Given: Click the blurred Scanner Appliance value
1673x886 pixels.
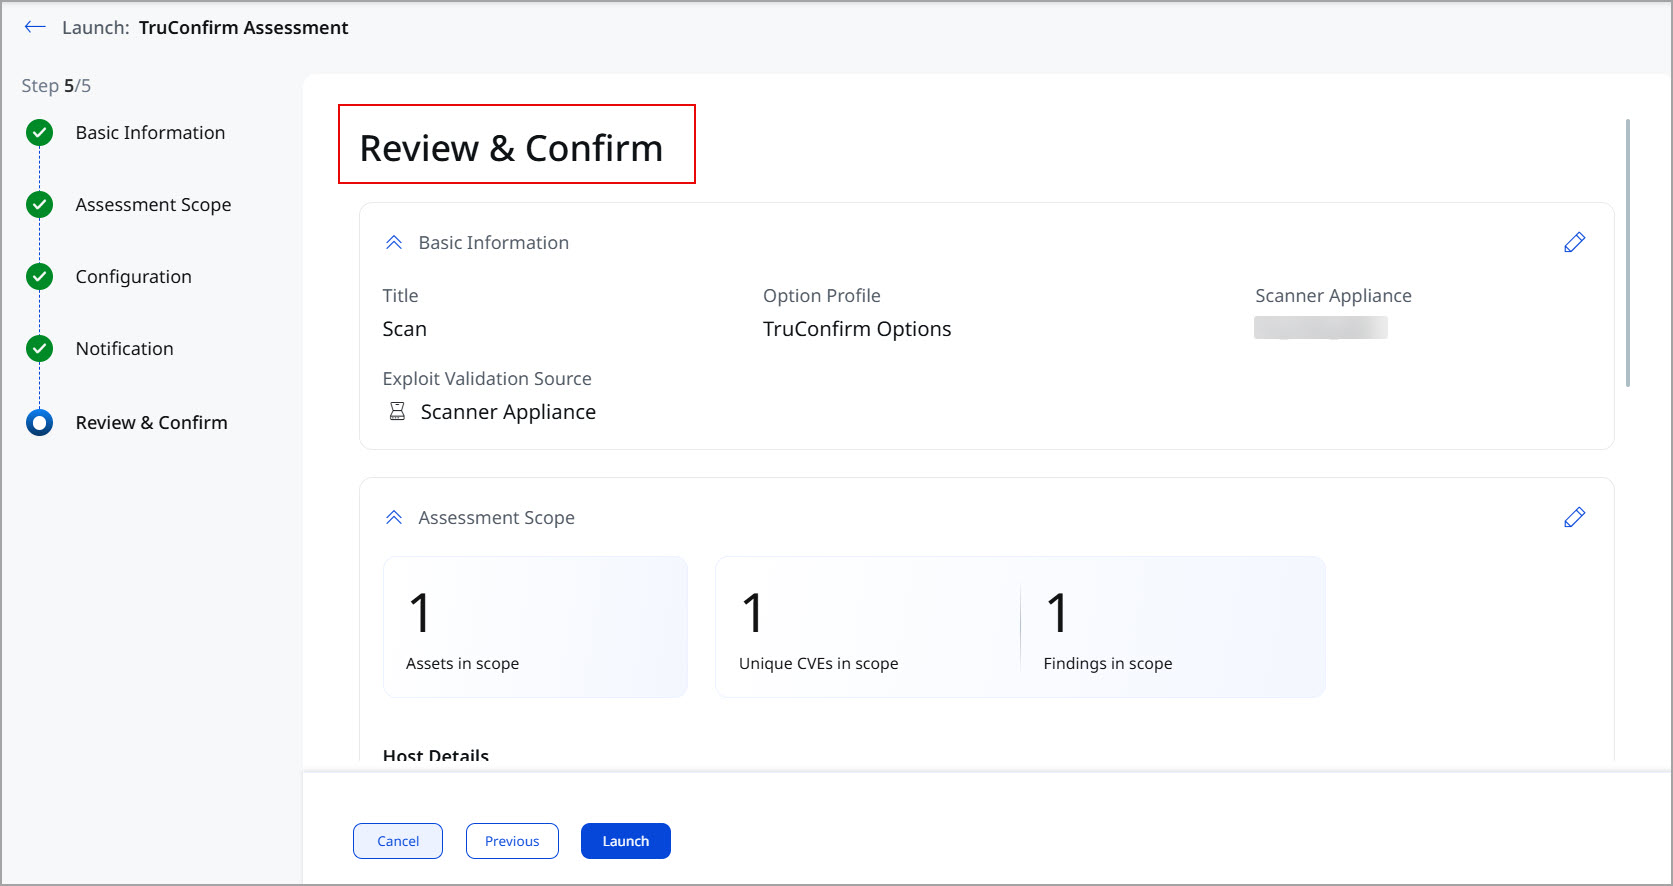Looking at the screenshot, I should [1321, 327].
